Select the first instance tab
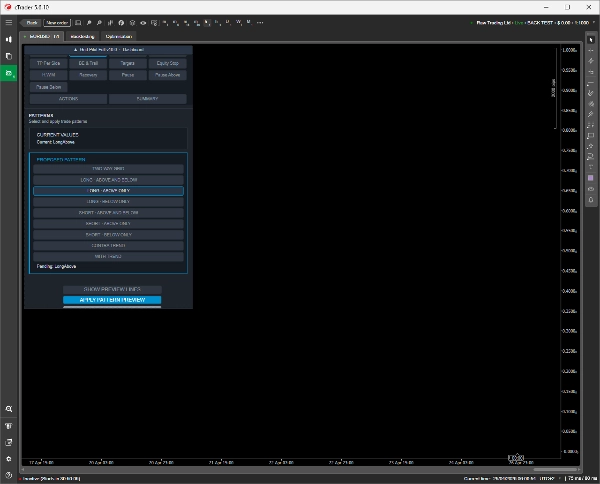 point(42,36)
